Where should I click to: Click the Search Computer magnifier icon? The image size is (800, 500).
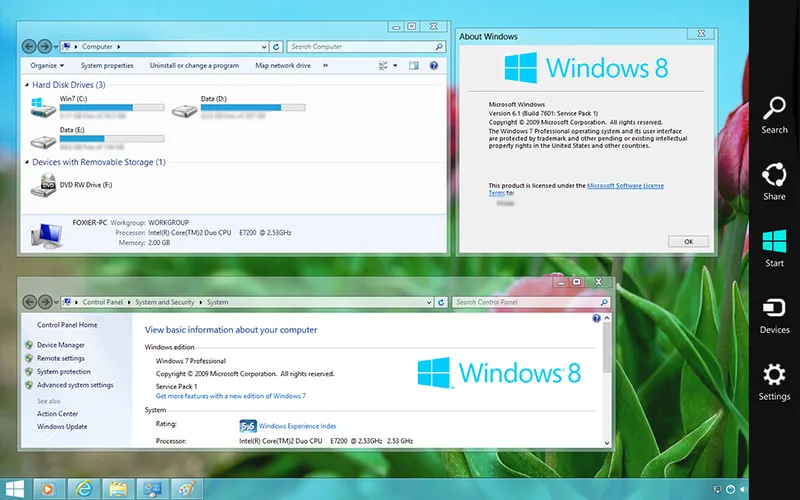(439, 46)
